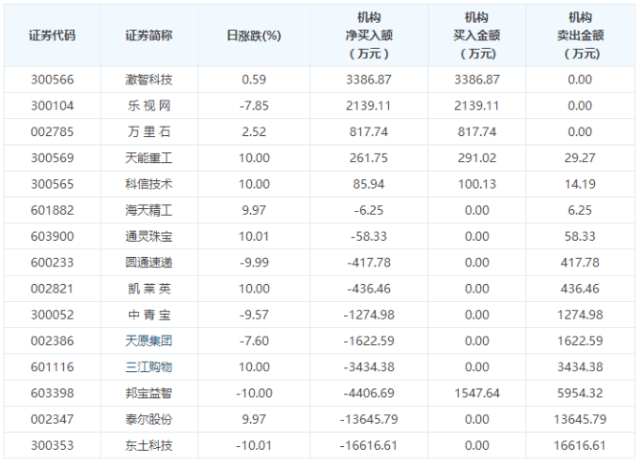
Task: Select the 天能重工 name cell
Action: [x=149, y=158]
